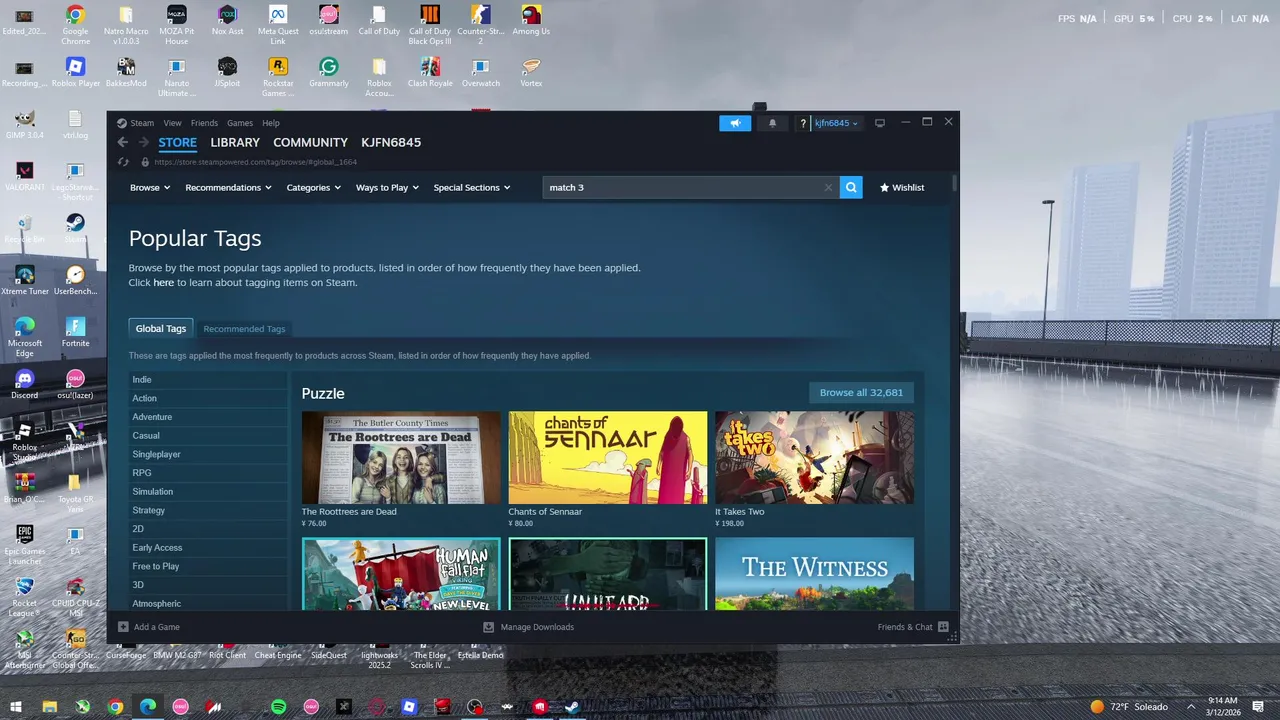Open MOZA Pit House desktop icon
Screen dimensions: 1280x720
coord(176,25)
